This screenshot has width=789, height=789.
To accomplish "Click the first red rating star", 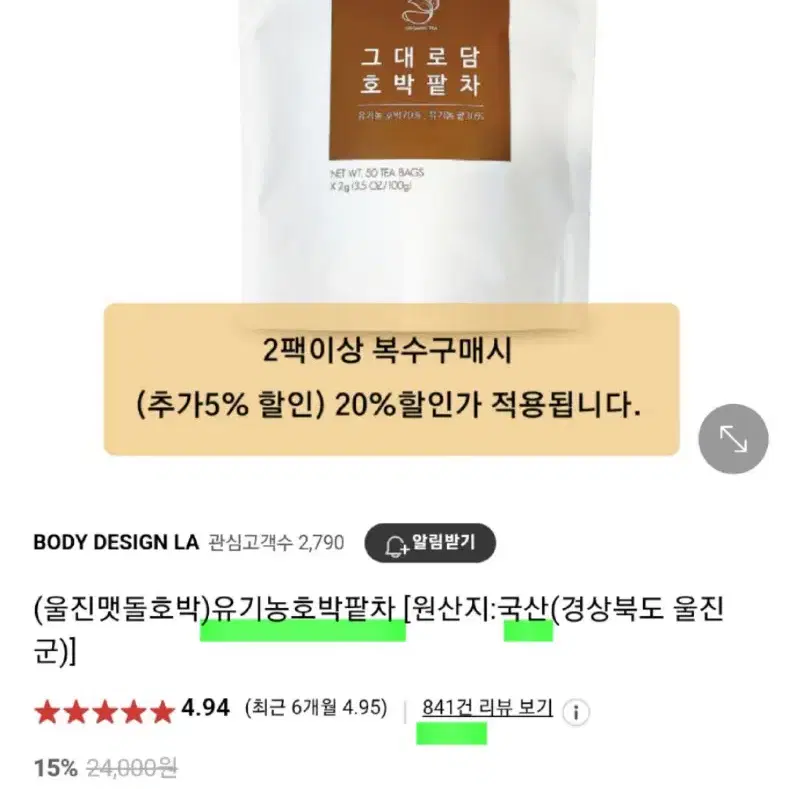I will point(46,712).
